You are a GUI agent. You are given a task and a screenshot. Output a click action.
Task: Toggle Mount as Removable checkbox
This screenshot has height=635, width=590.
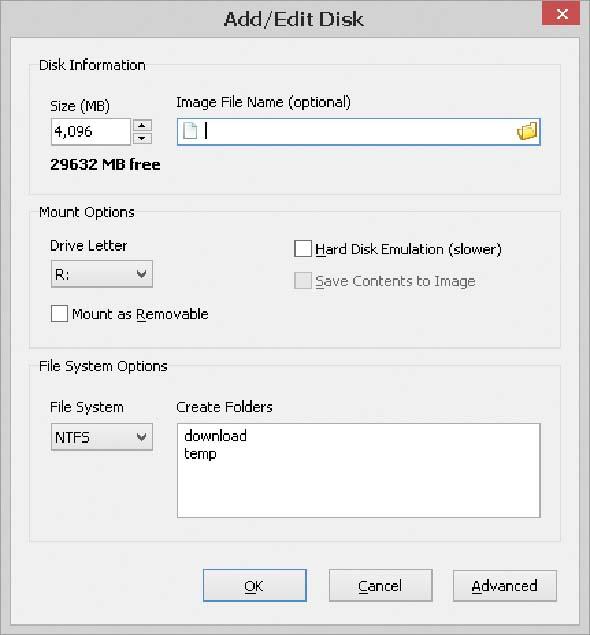point(59,313)
